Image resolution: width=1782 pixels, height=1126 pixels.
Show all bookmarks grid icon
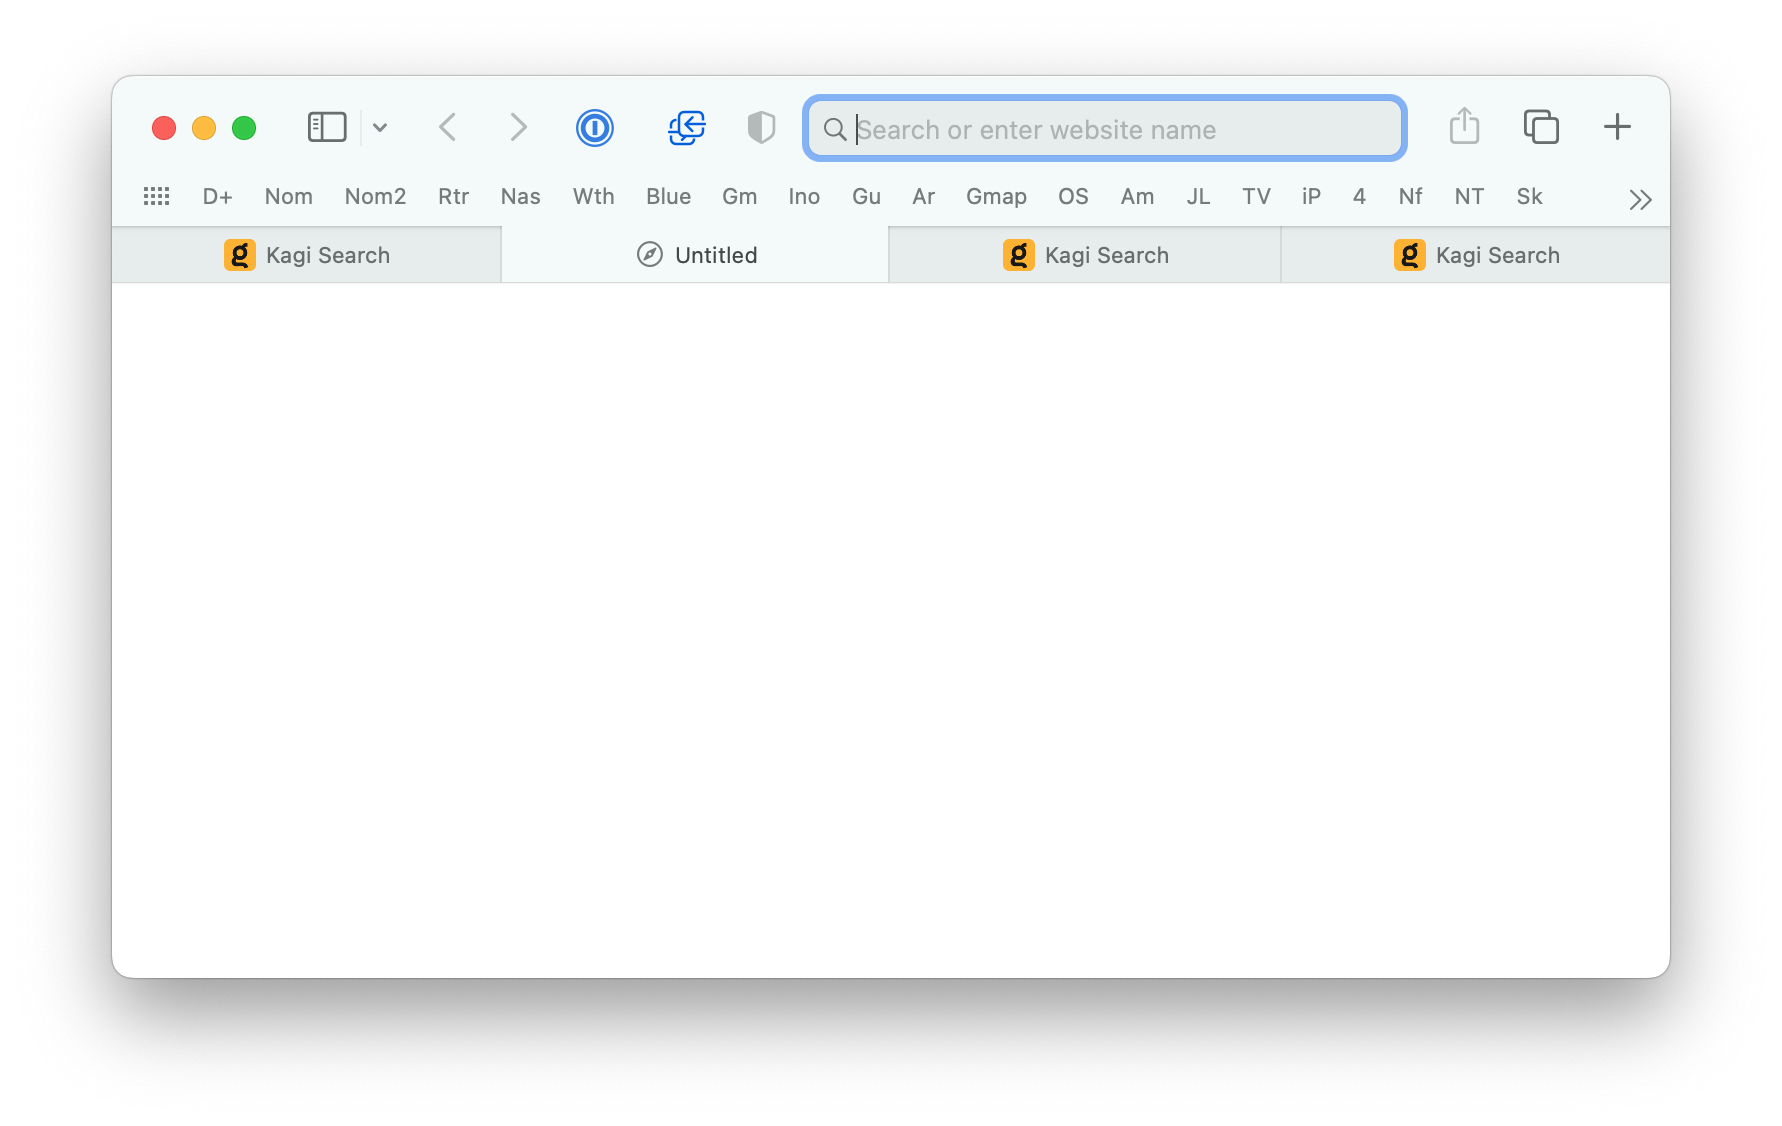[157, 197]
